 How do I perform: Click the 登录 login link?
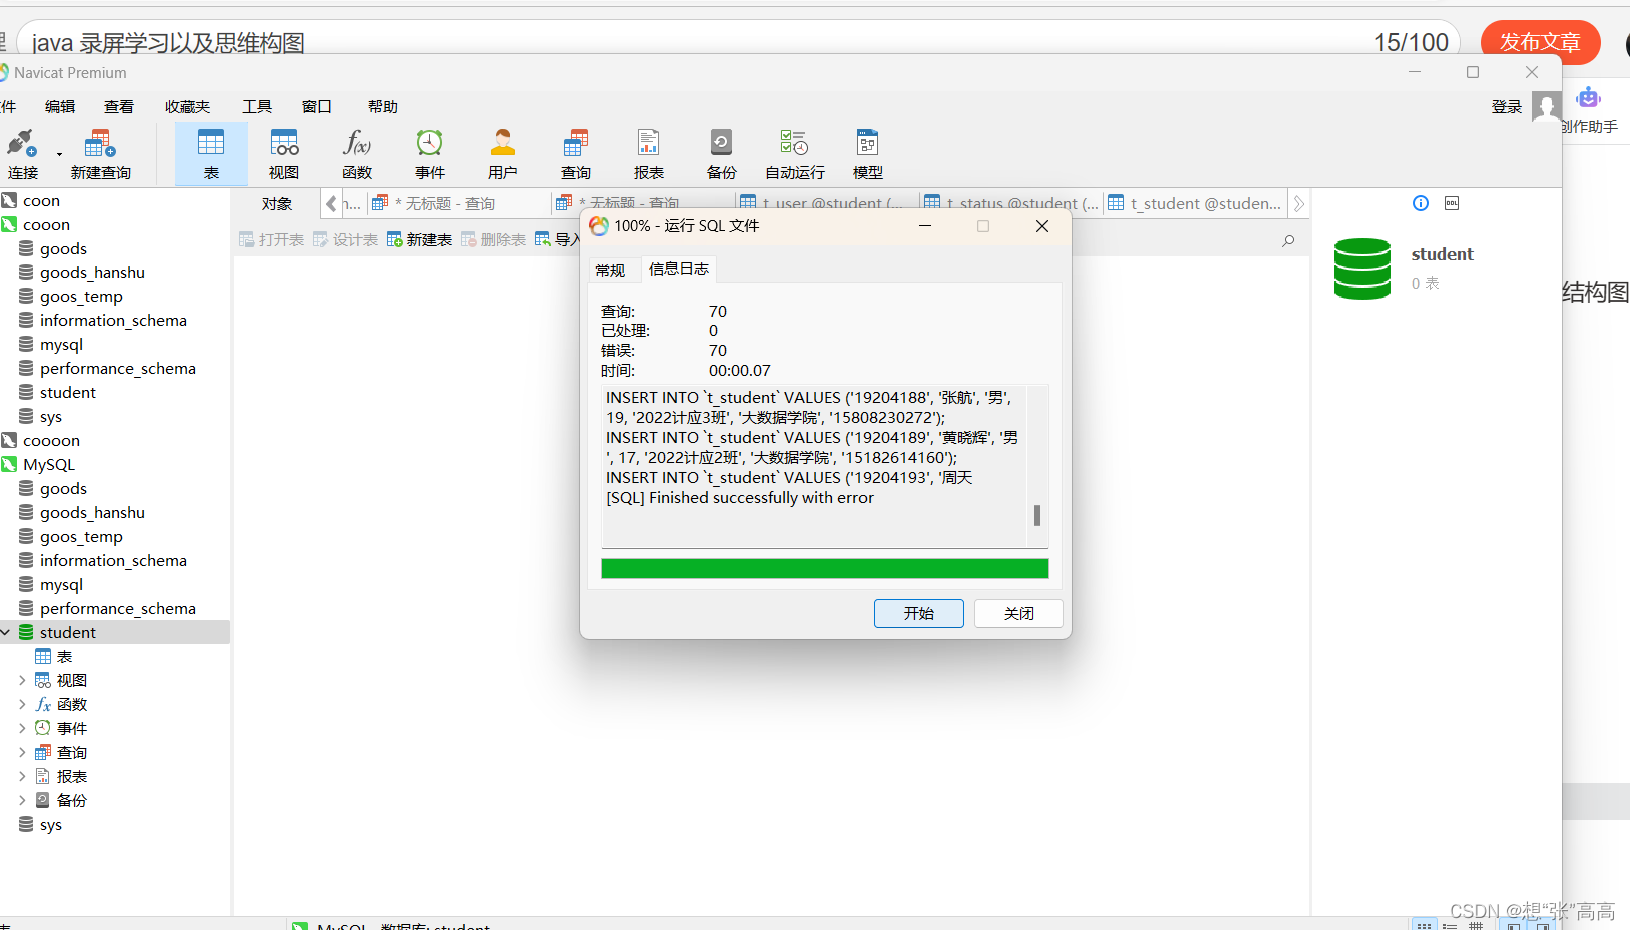[1507, 107]
